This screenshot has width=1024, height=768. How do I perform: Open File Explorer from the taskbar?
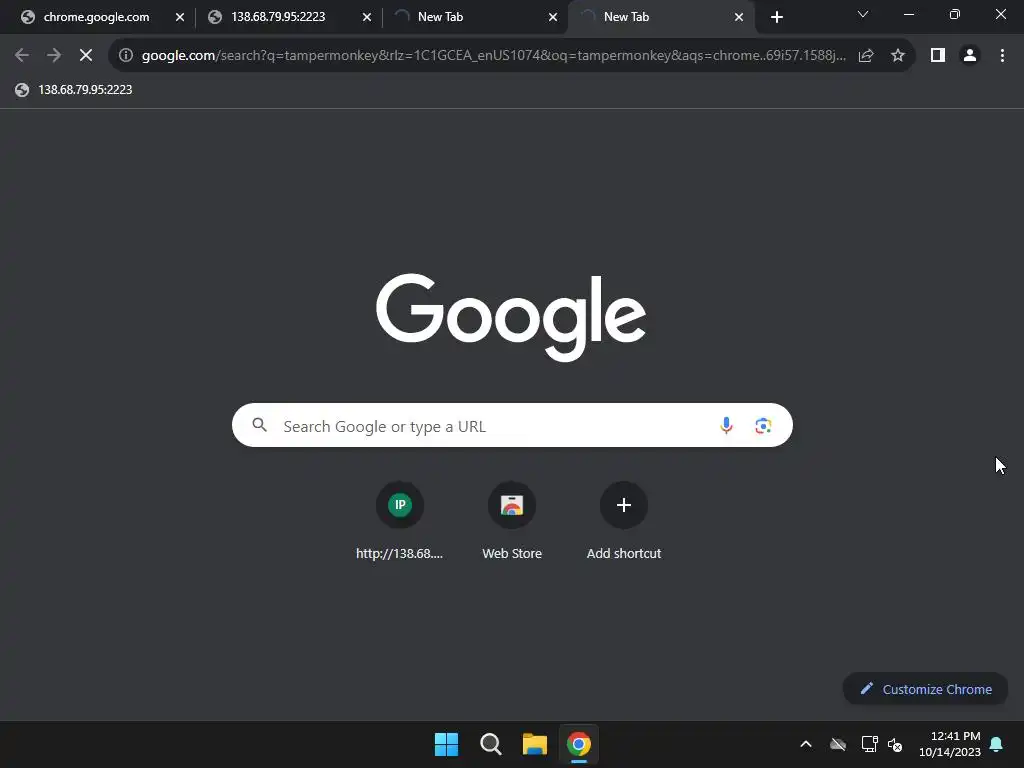(534, 744)
